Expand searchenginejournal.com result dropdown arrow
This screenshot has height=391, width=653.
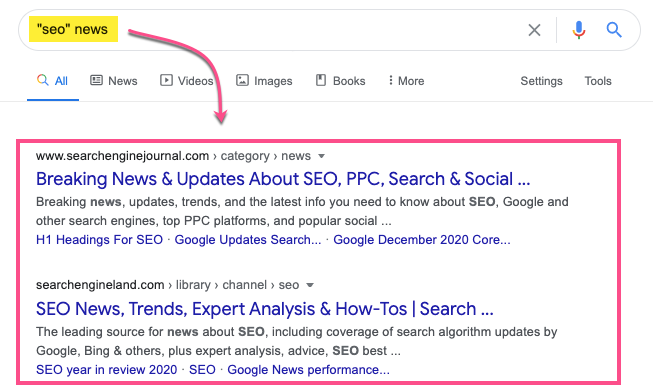coord(321,157)
